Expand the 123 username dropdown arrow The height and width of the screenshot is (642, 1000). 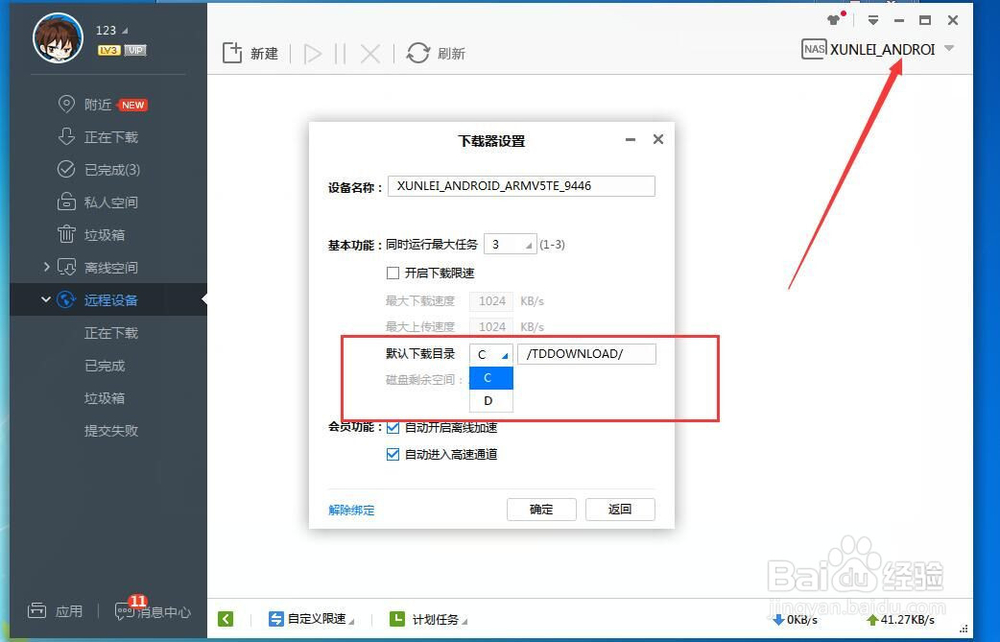tap(125, 31)
